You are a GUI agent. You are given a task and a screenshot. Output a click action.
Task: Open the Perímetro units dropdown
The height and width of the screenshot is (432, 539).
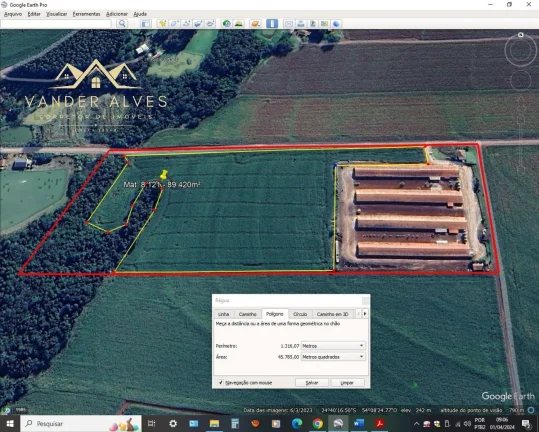click(333, 346)
